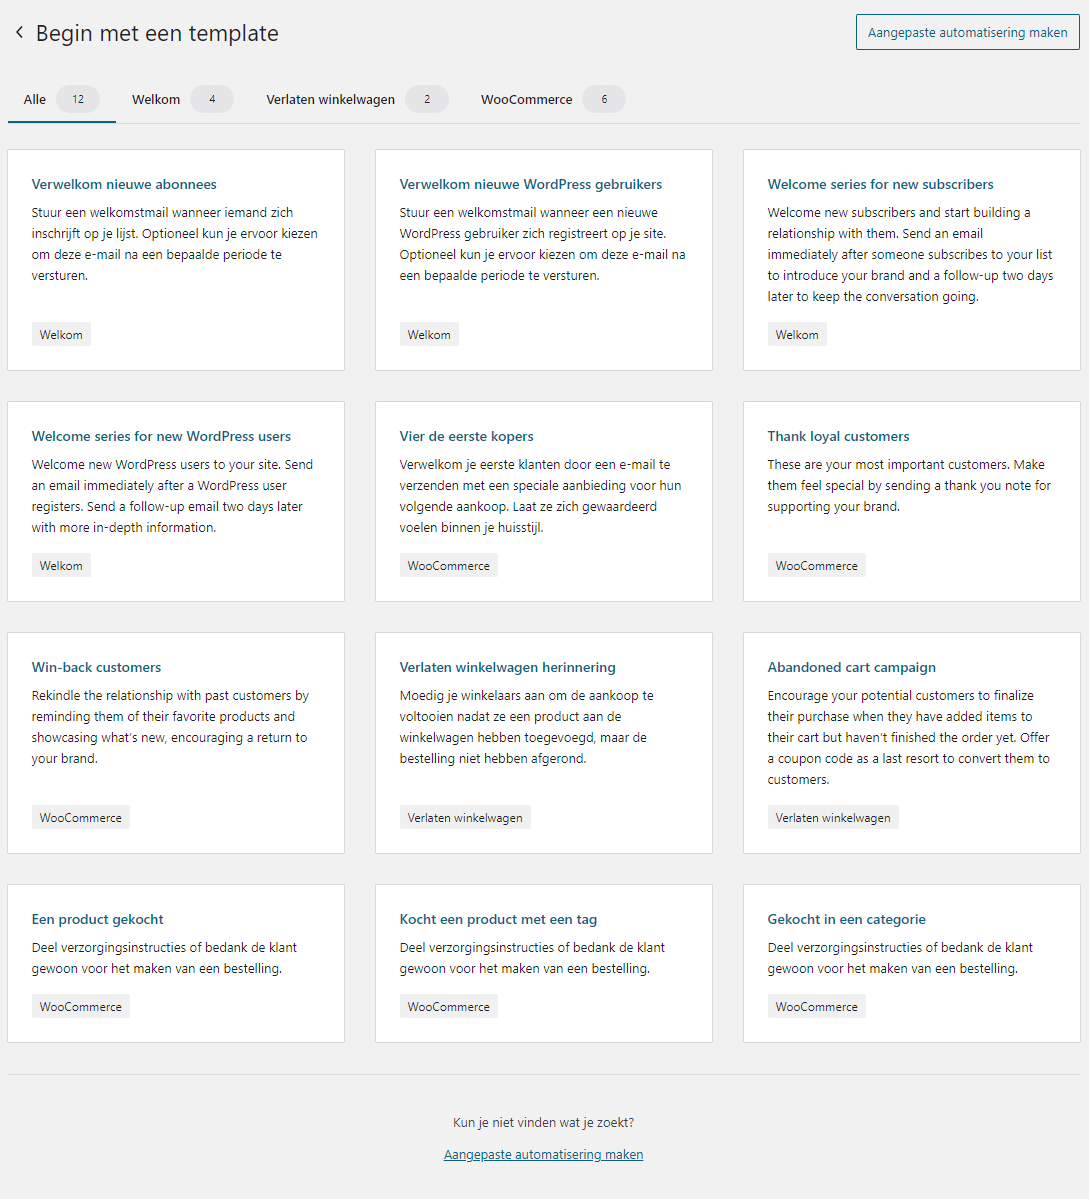Click description of 'Win-back customers' card
The width and height of the screenshot is (1089, 1199).
pos(170,727)
